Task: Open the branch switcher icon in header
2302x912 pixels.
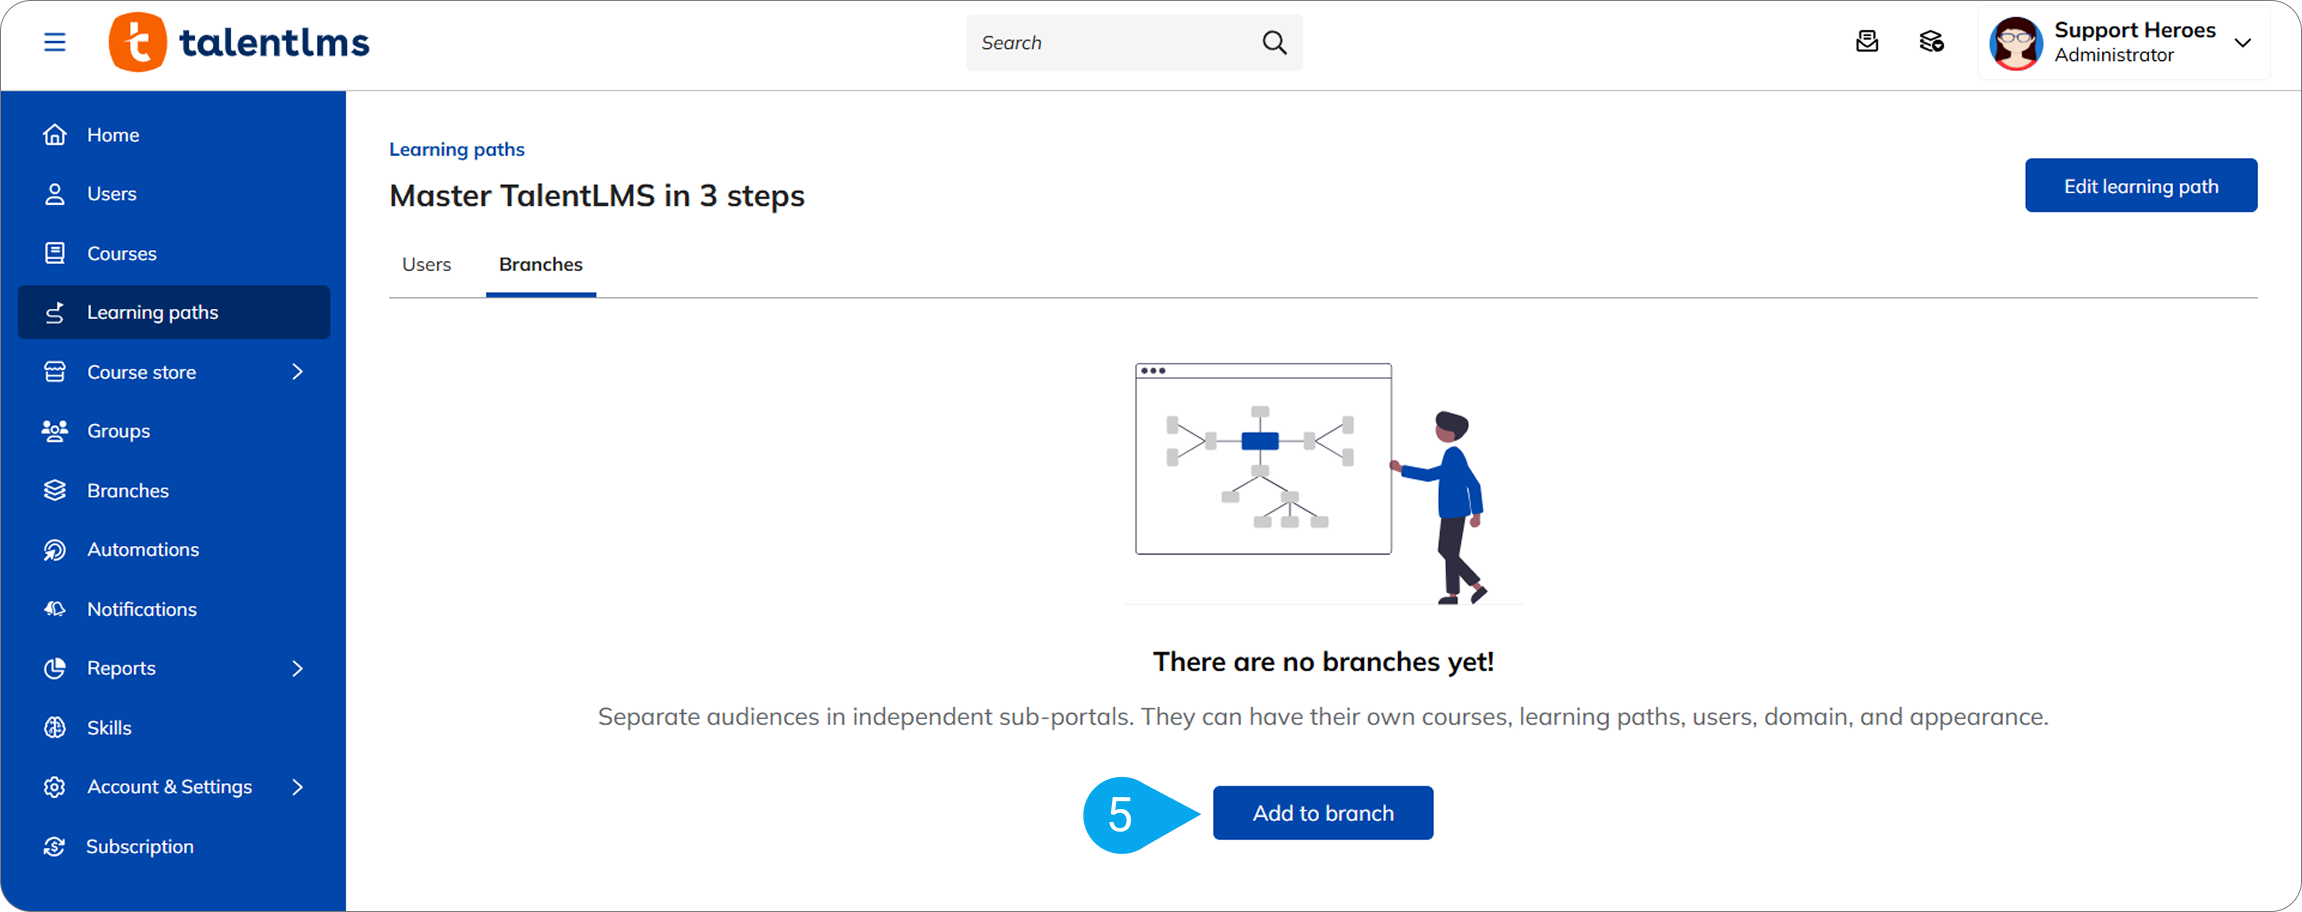Action: [1931, 42]
